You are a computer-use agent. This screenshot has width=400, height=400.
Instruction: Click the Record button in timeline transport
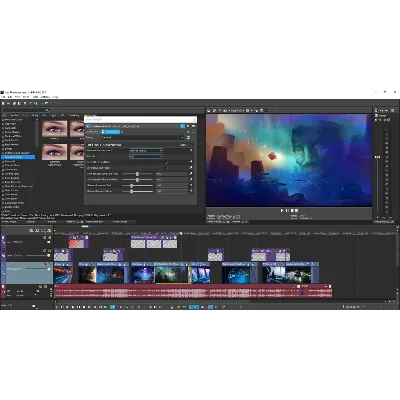(x=57, y=307)
